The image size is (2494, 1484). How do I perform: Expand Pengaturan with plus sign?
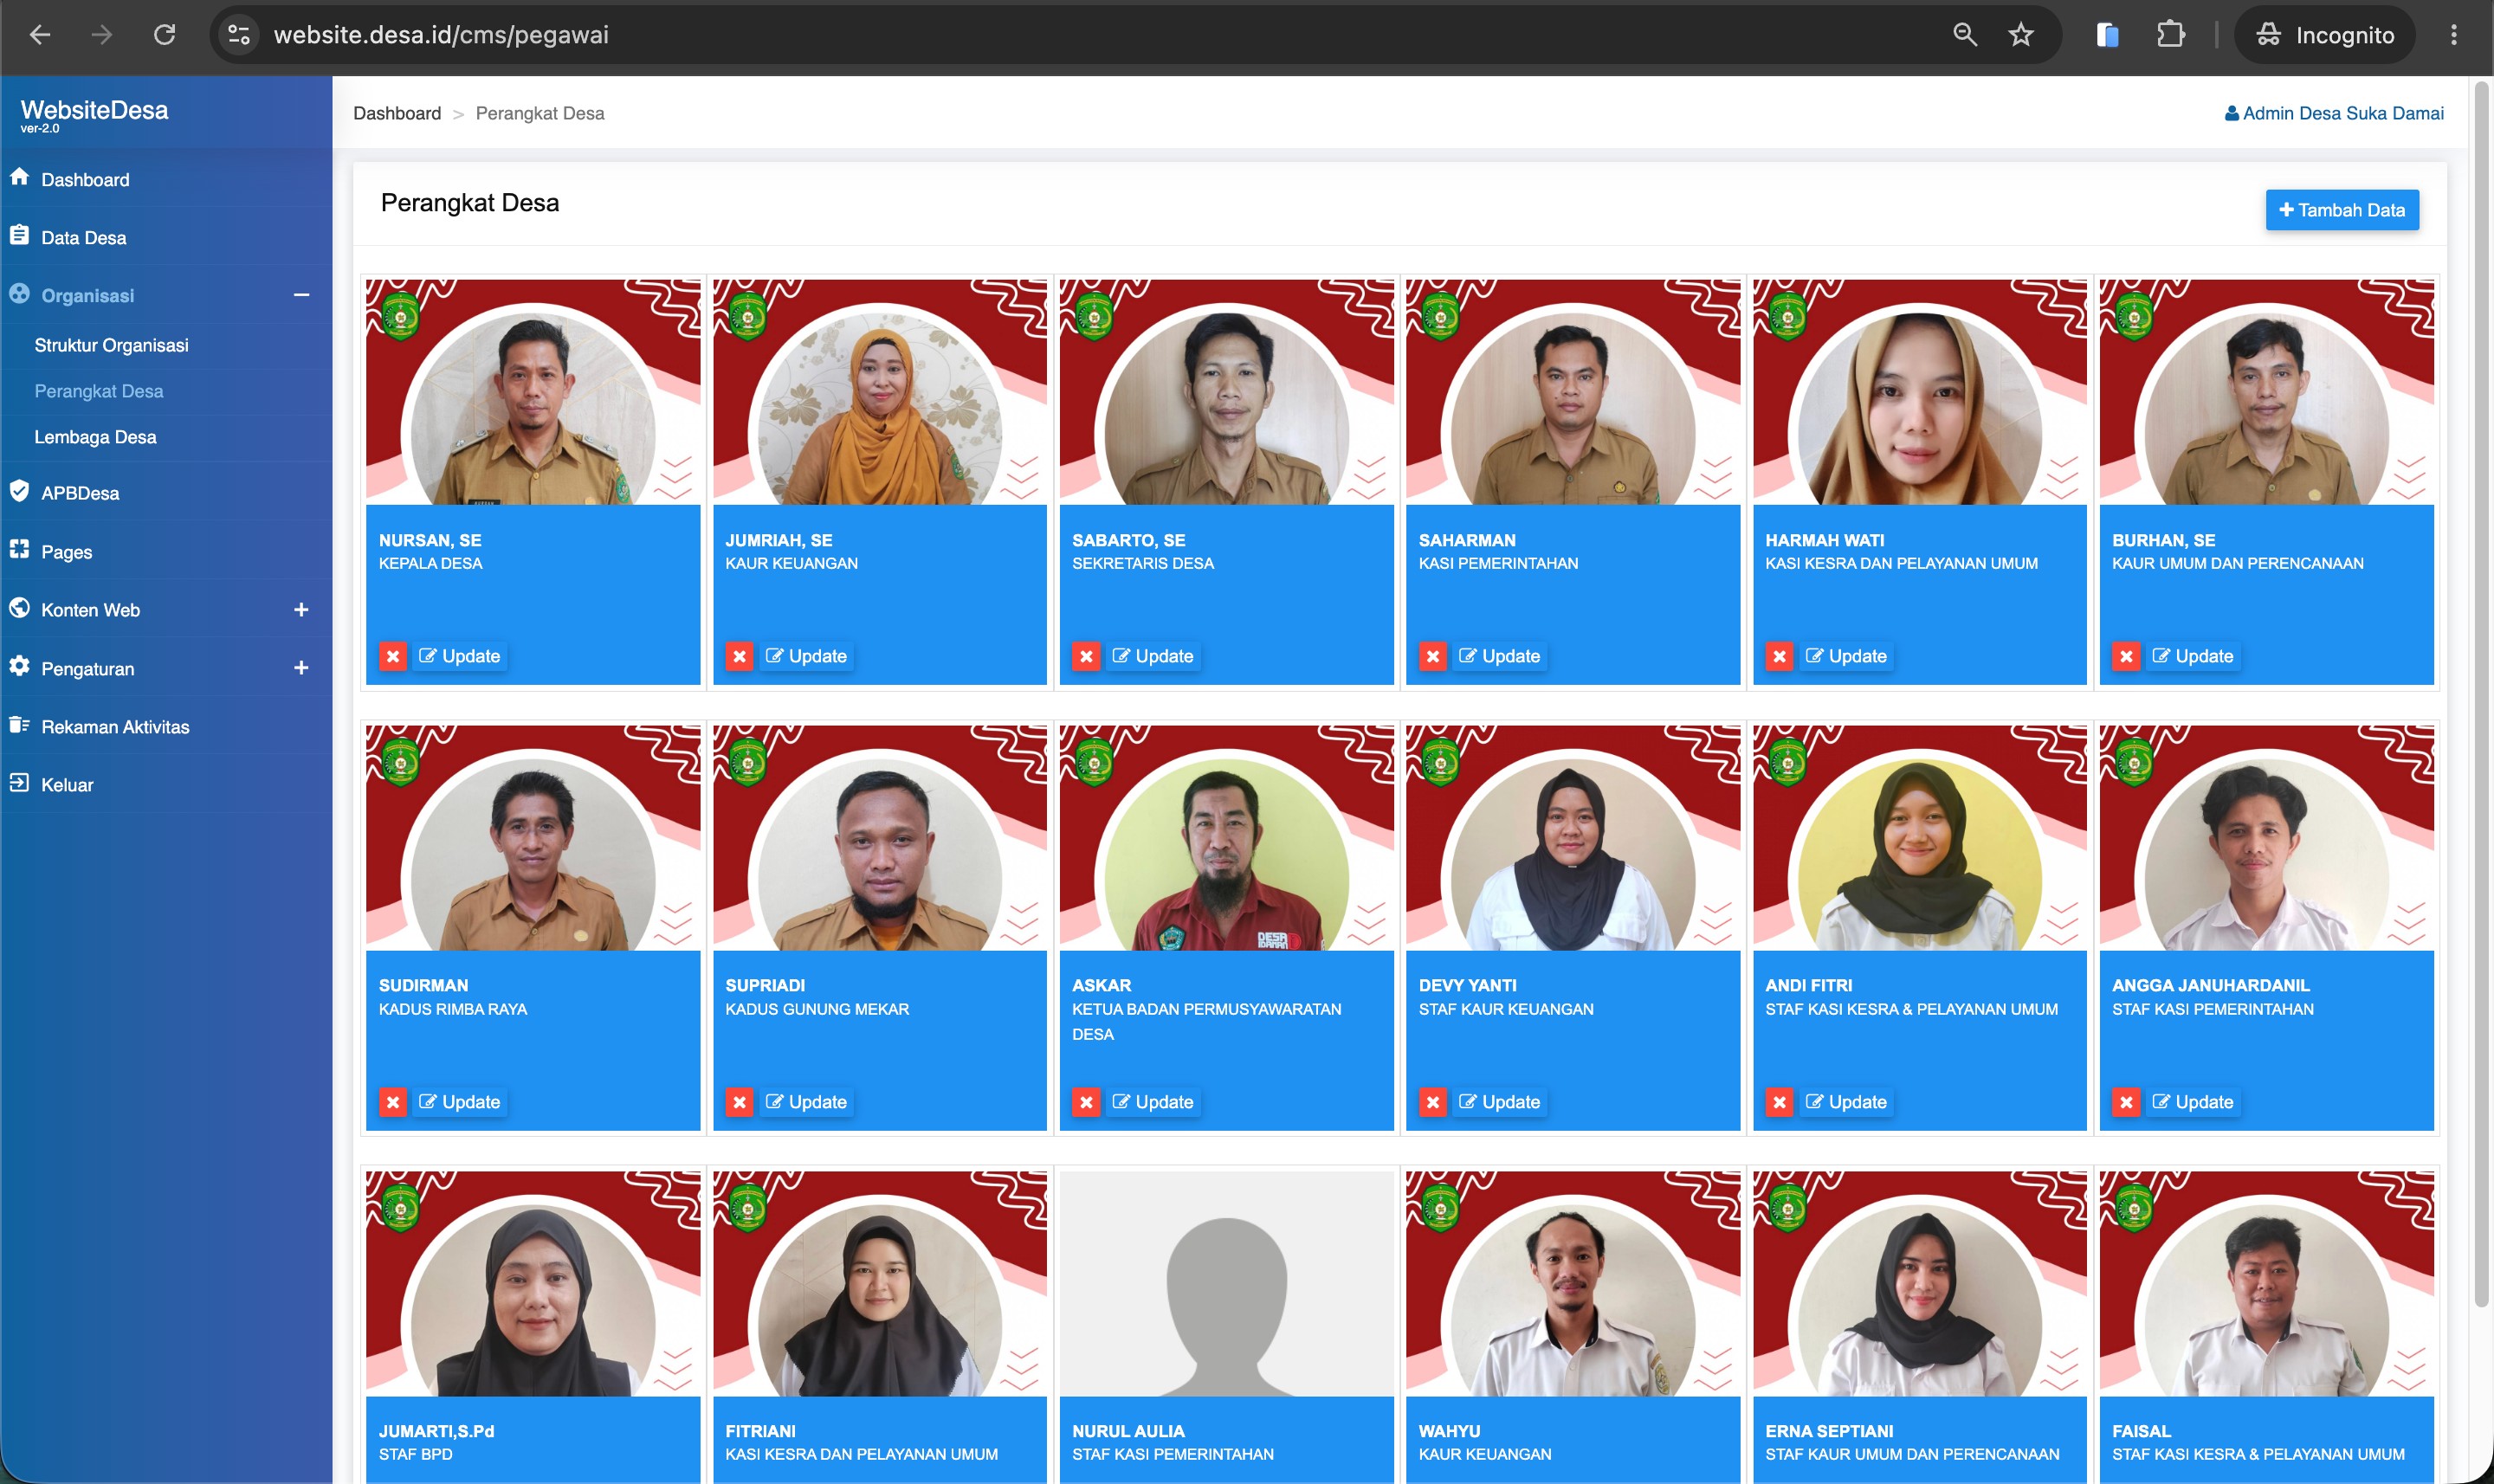tap(301, 667)
